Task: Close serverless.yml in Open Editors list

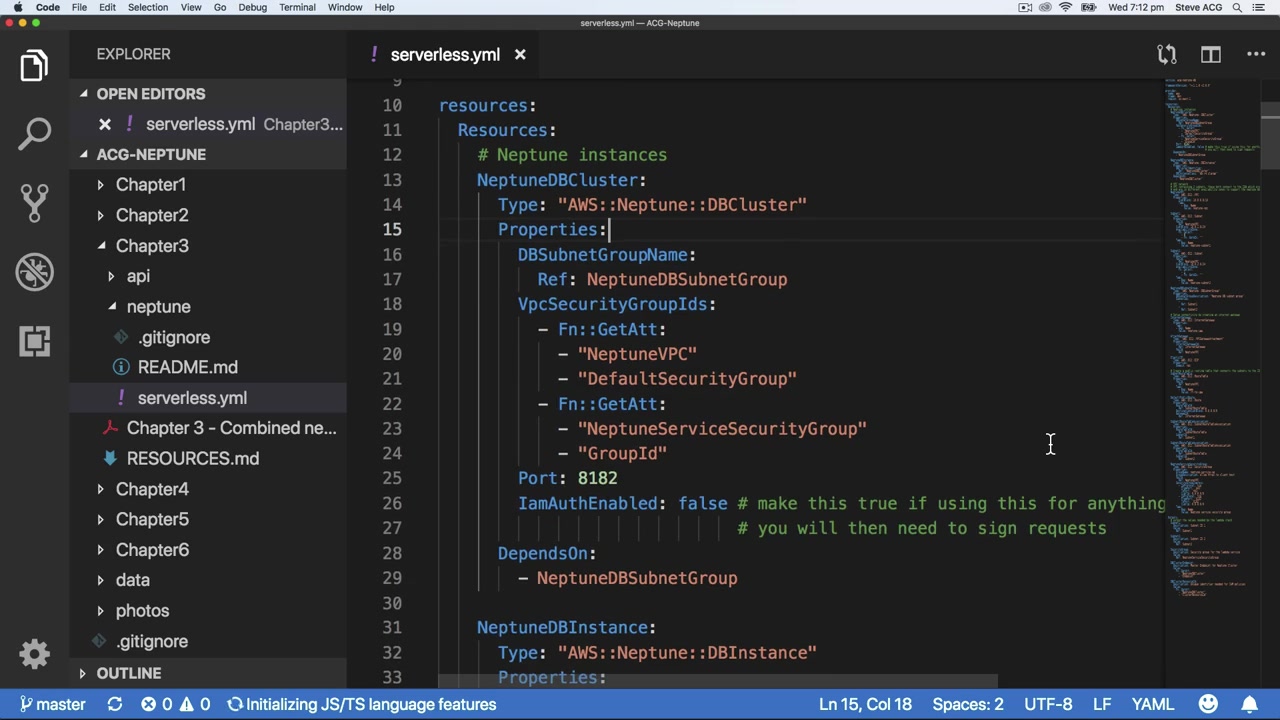Action: (105, 124)
